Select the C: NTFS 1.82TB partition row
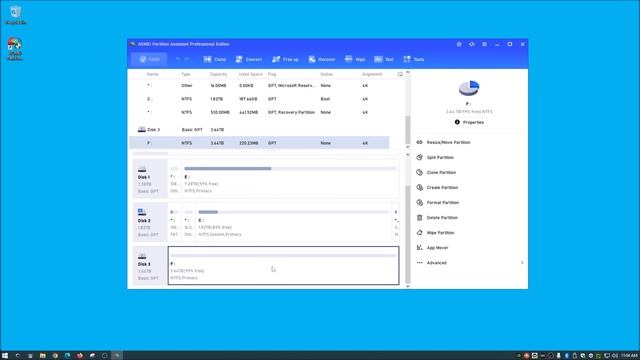The width and height of the screenshot is (640, 360). tap(259, 99)
